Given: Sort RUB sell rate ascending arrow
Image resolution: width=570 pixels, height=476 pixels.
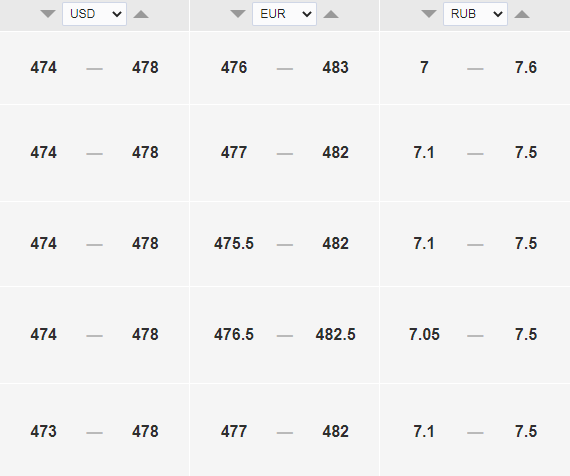Looking at the screenshot, I should click(522, 14).
